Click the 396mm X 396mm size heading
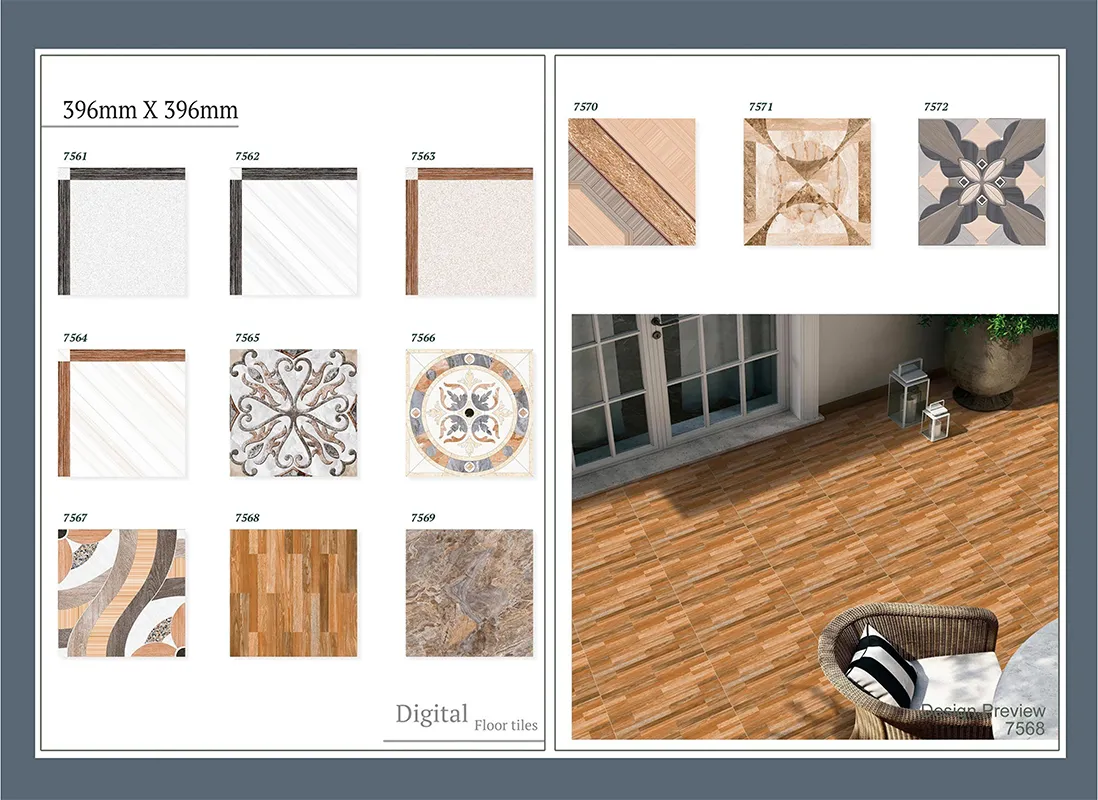The height and width of the screenshot is (800, 1098). point(150,110)
